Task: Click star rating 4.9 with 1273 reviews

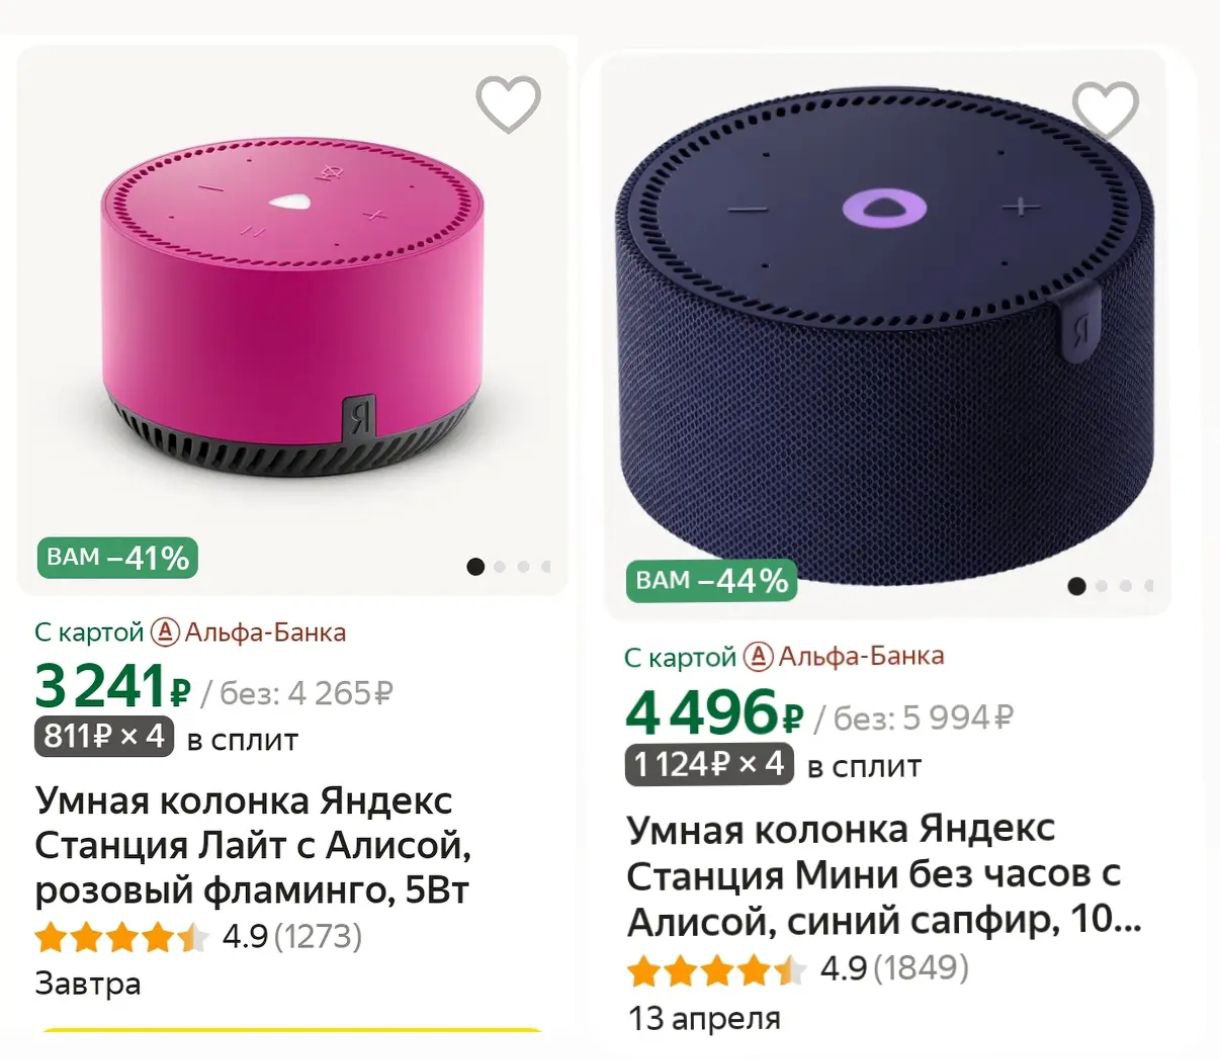Action: [198, 938]
